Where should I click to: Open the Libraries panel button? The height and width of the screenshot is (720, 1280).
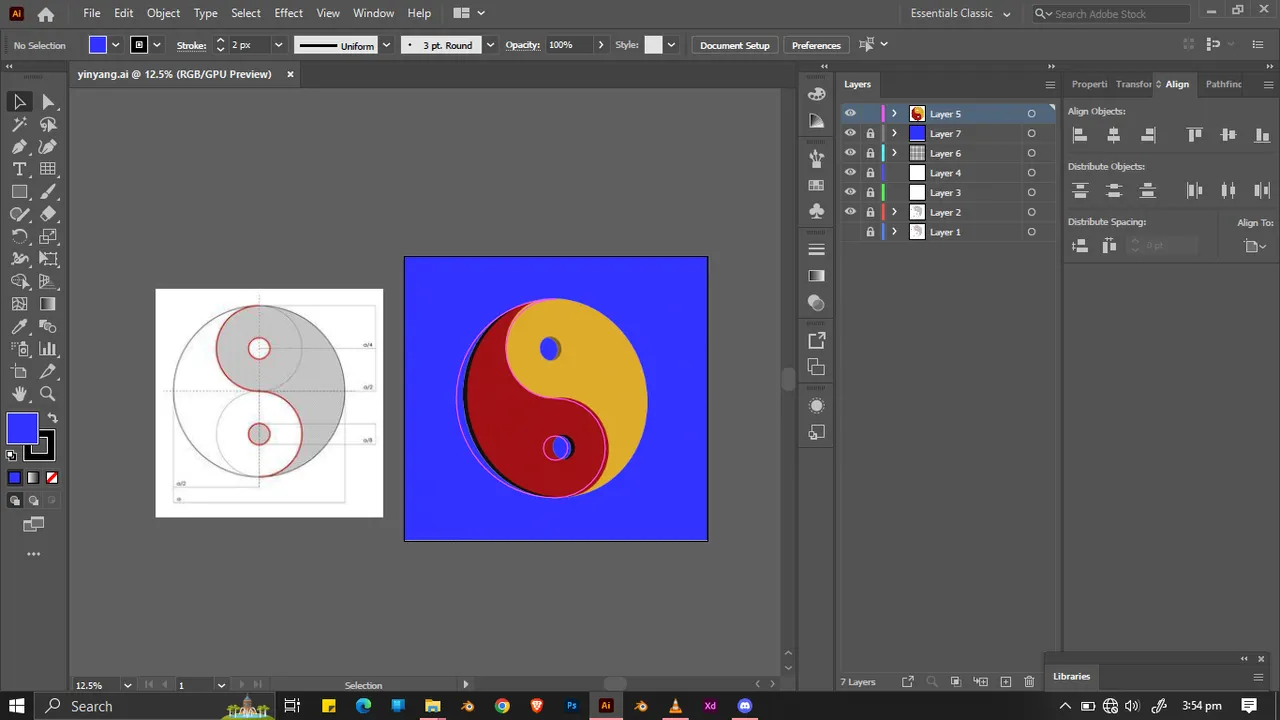point(1071,676)
